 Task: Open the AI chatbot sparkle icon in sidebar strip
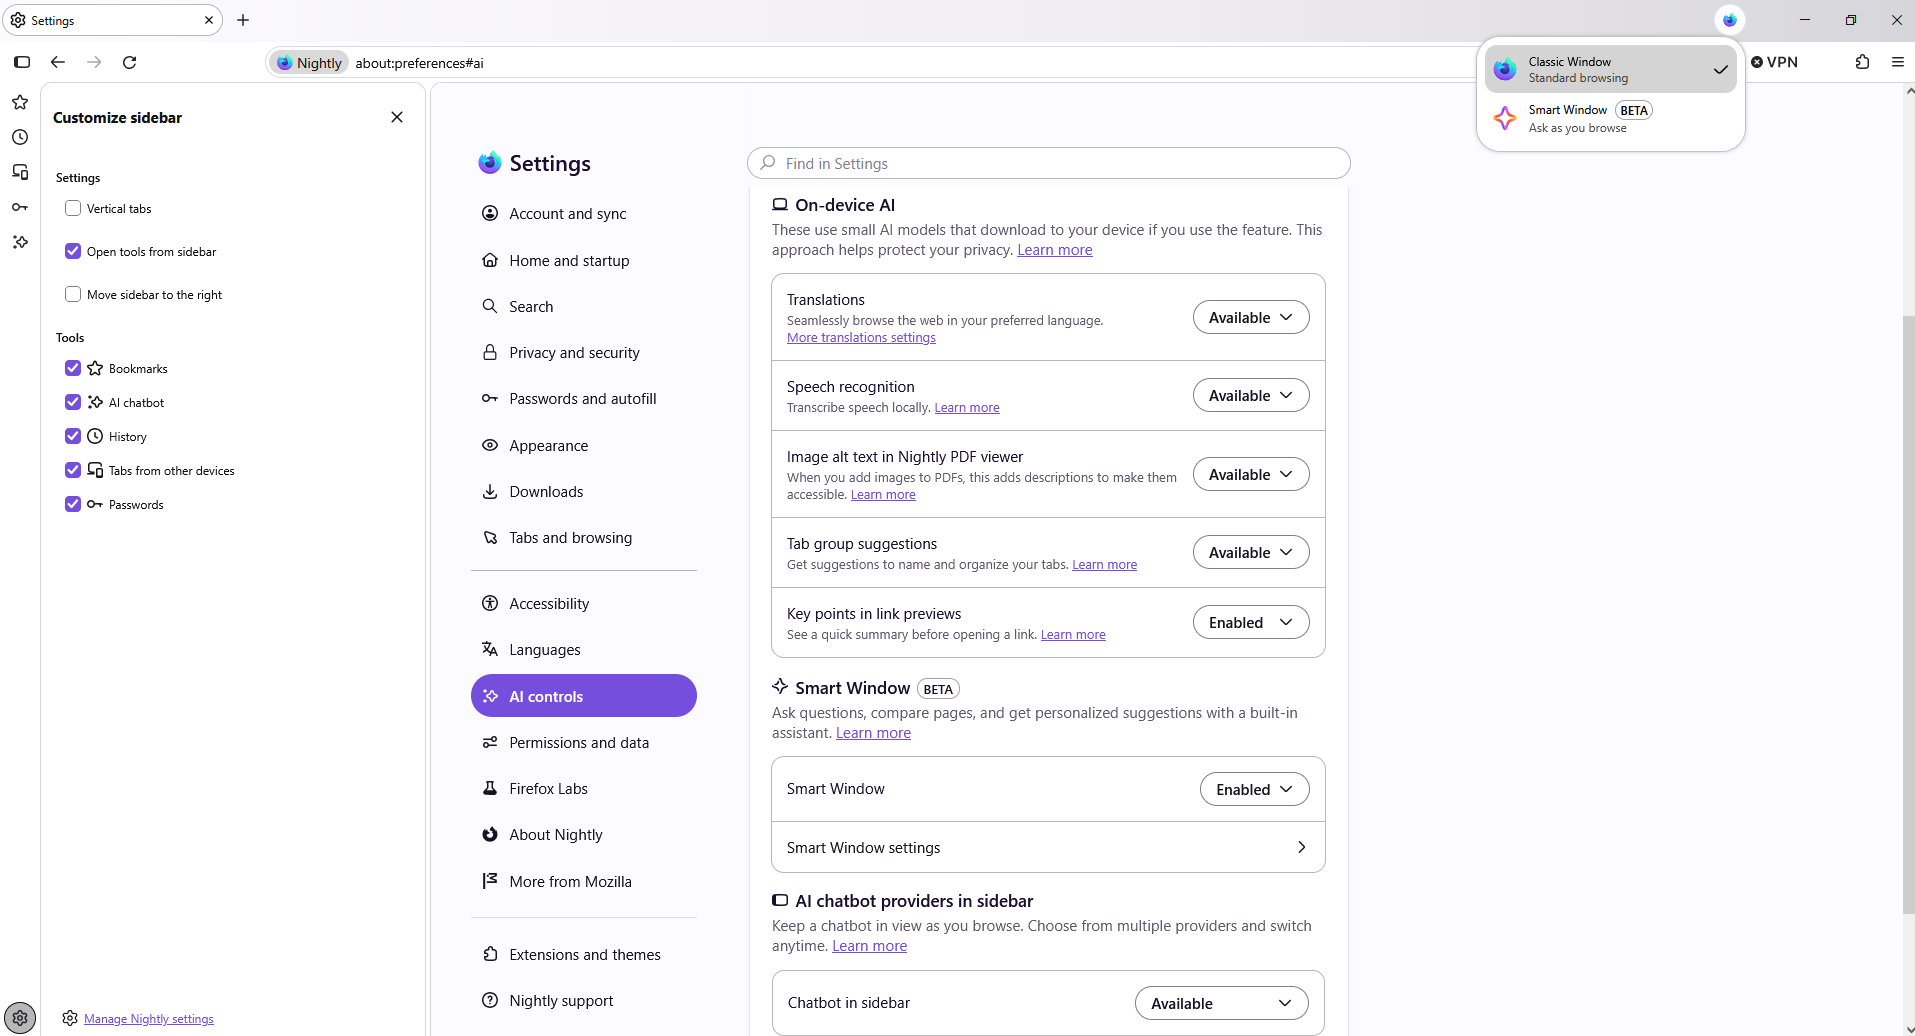[20, 242]
